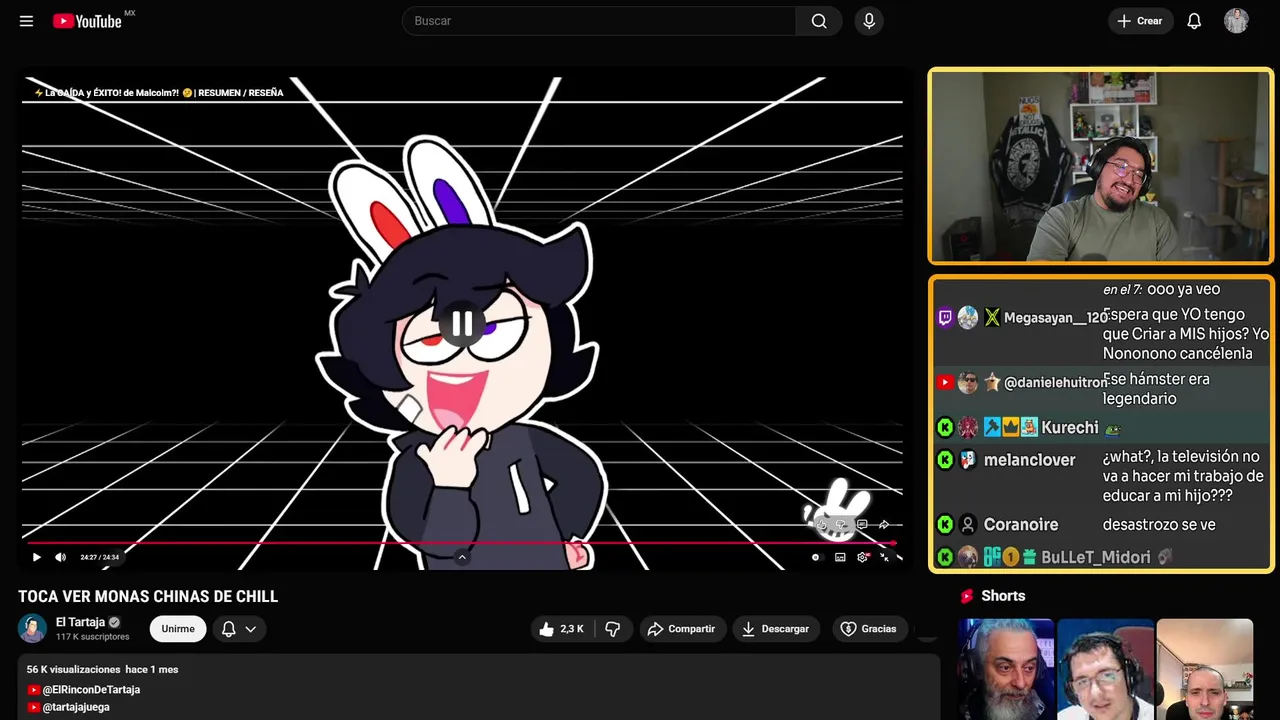Click the small play icon in player bar
This screenshot has width=1280, height=720.
point(37,557)
